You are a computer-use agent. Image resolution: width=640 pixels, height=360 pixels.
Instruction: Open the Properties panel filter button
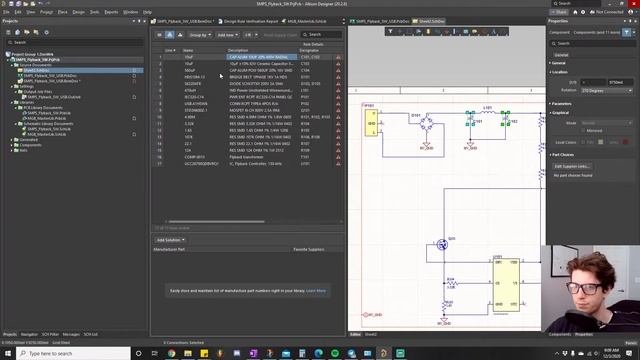(627, 32)
